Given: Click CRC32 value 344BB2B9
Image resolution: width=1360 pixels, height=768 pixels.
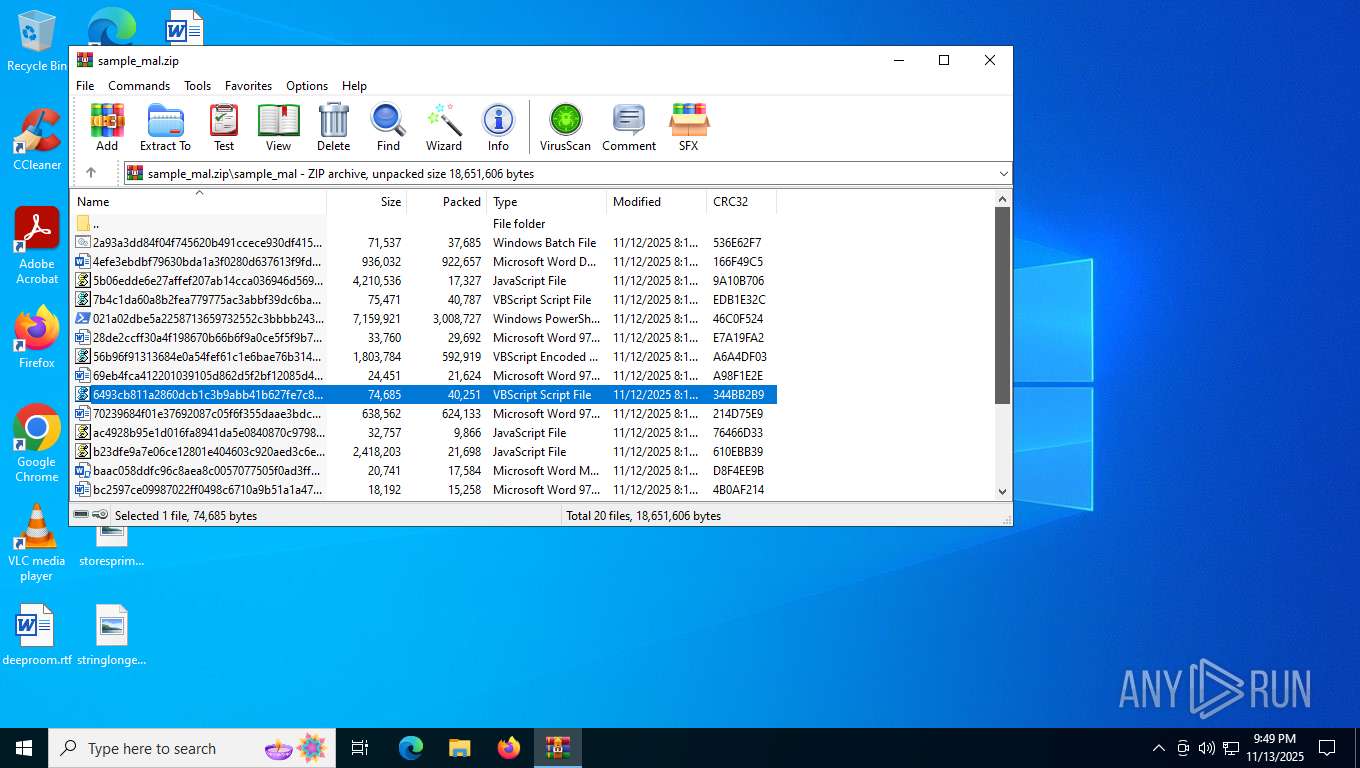Looking at the screenshot, I should point(738,395).
